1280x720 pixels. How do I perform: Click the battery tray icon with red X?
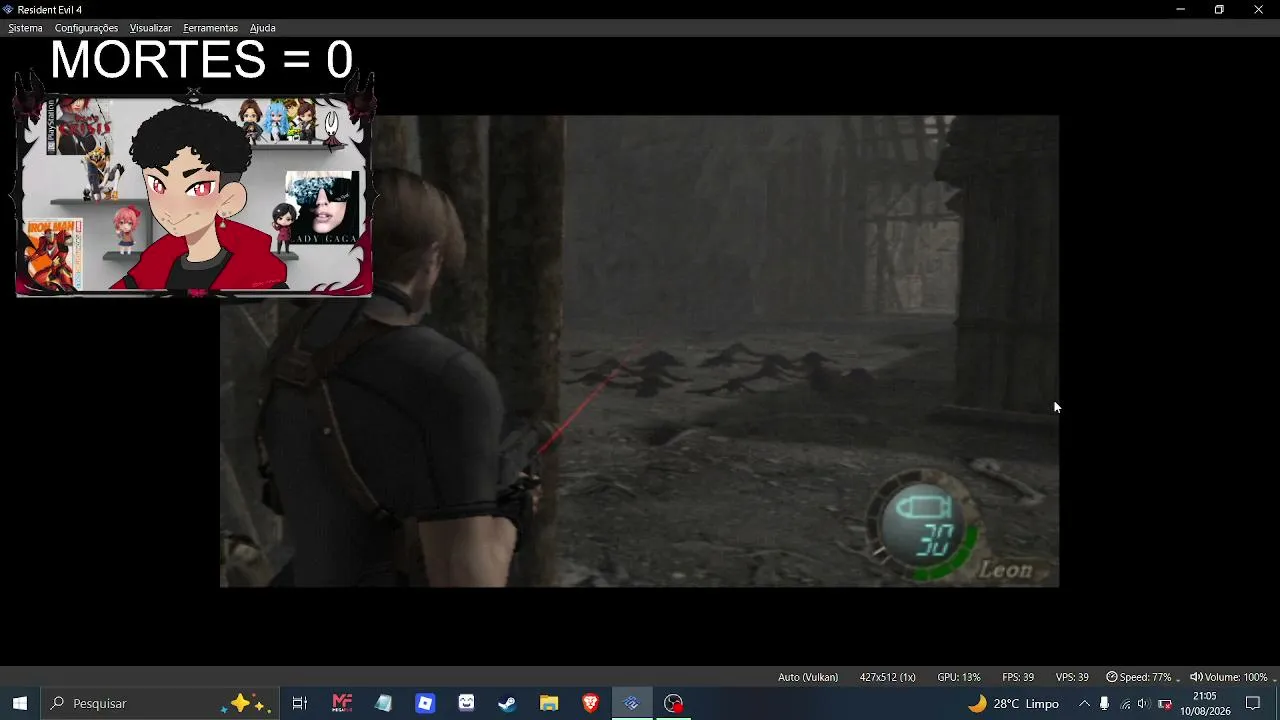coord(1165,703)
